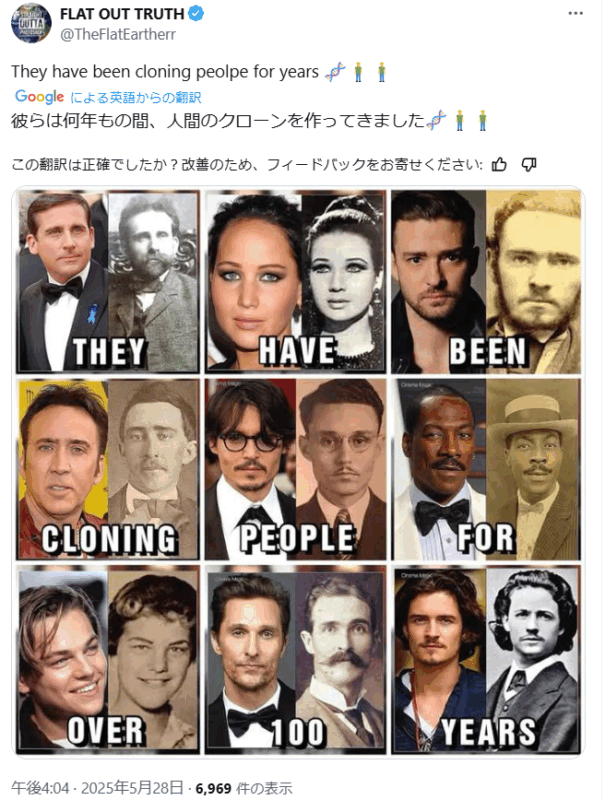Image resolution: width=605 pixels, height=800 pixels.
Task: Click the thumbs down translation feedback icon
Action: tap(529, 164)
